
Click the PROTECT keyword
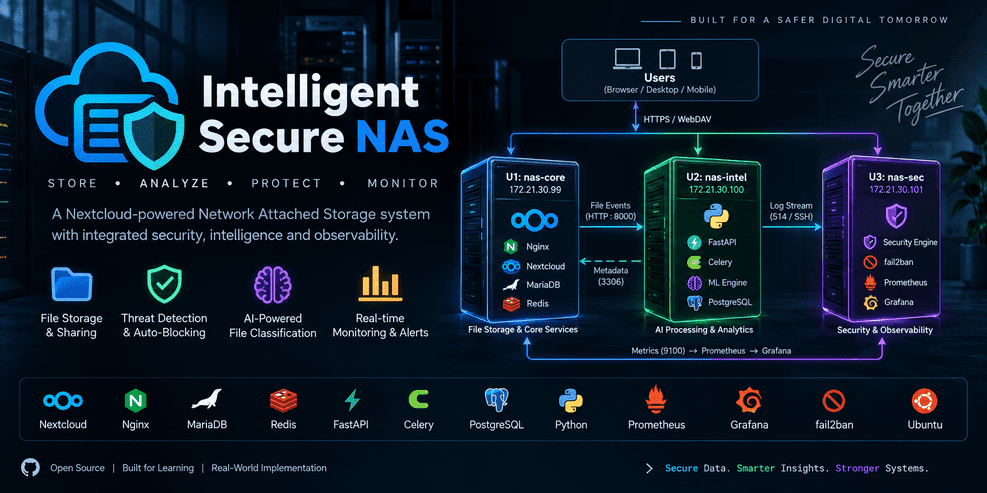(x=286, y=183)
